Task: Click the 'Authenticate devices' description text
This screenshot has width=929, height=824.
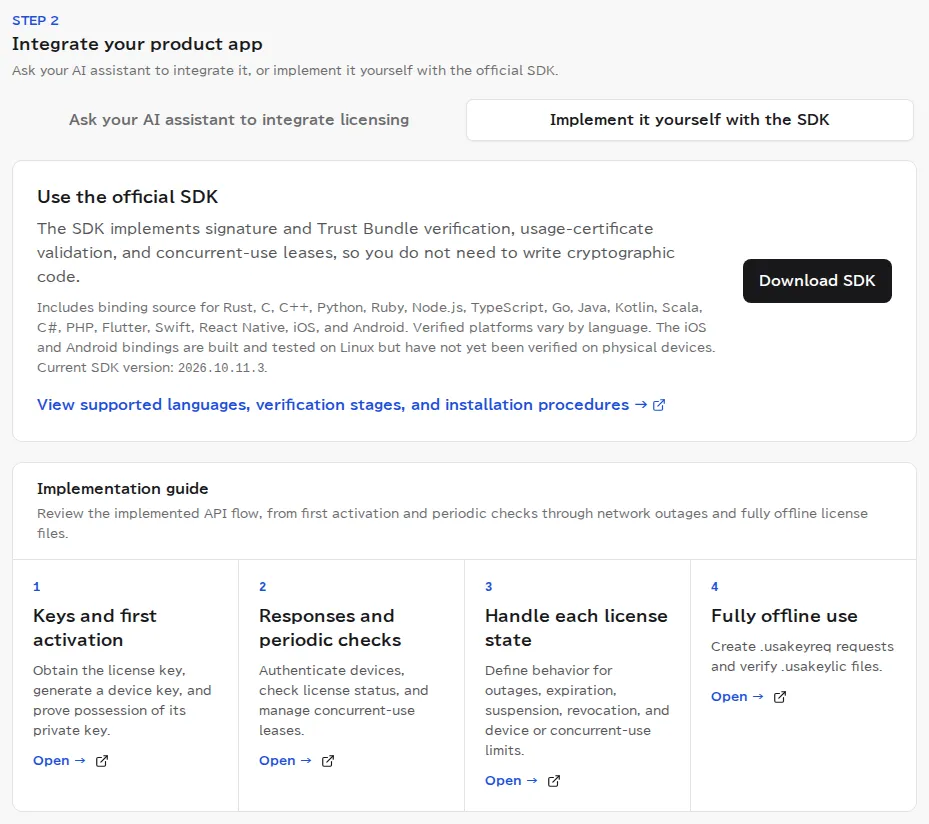Action: 344,700
